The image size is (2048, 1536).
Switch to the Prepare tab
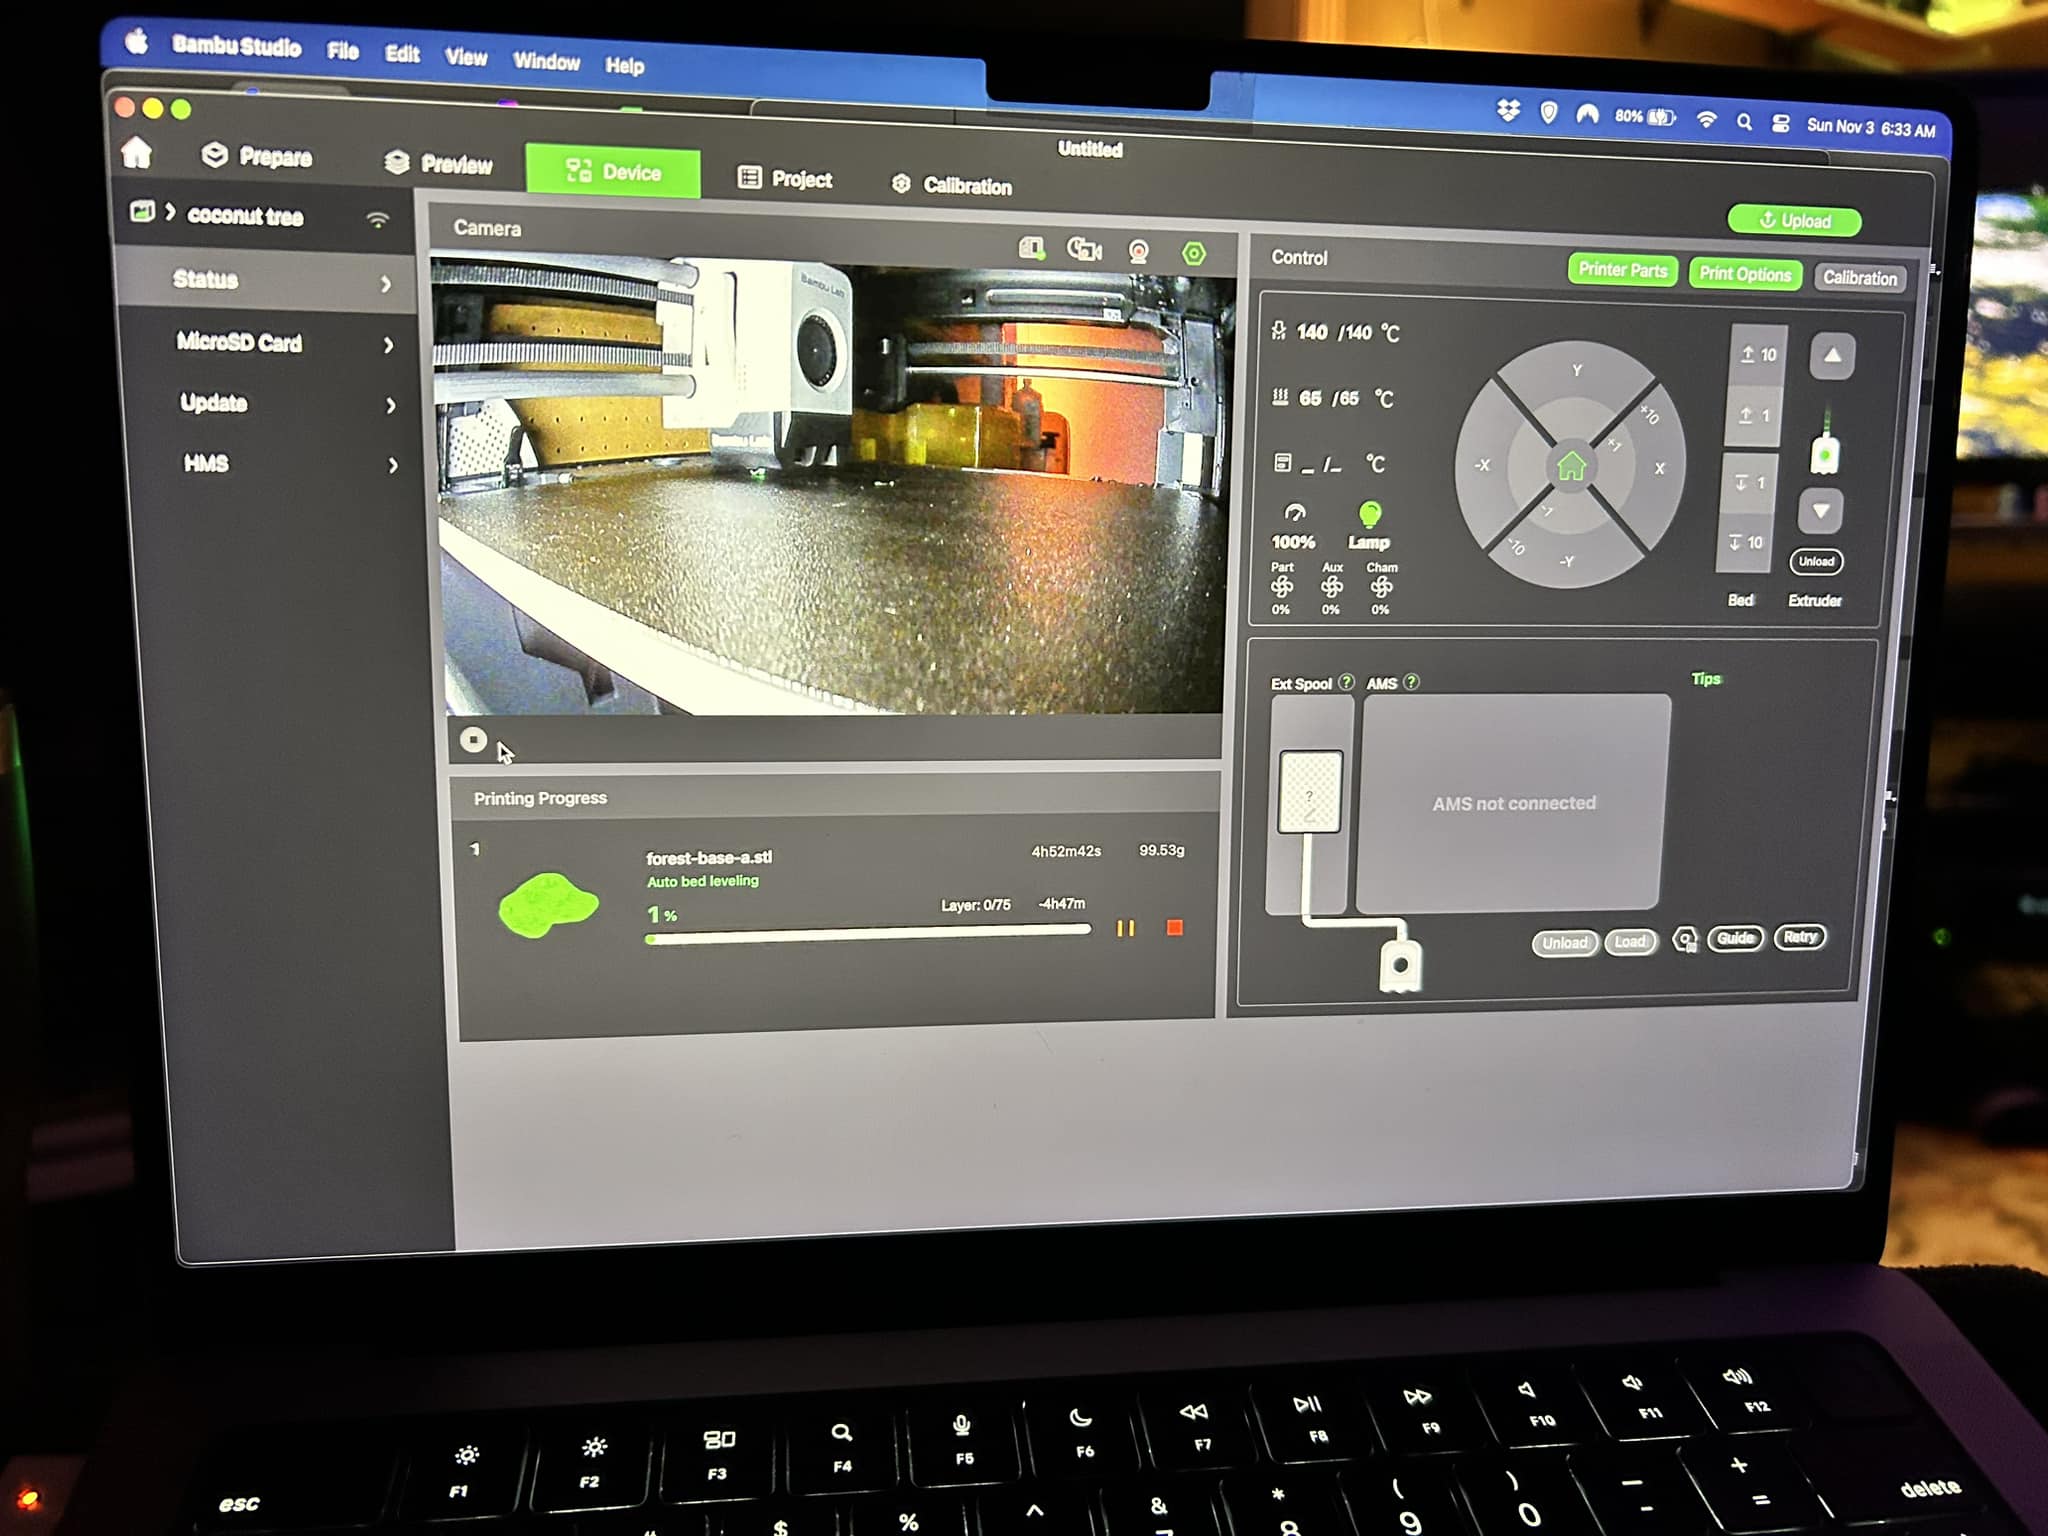click(x=256, y=156)
